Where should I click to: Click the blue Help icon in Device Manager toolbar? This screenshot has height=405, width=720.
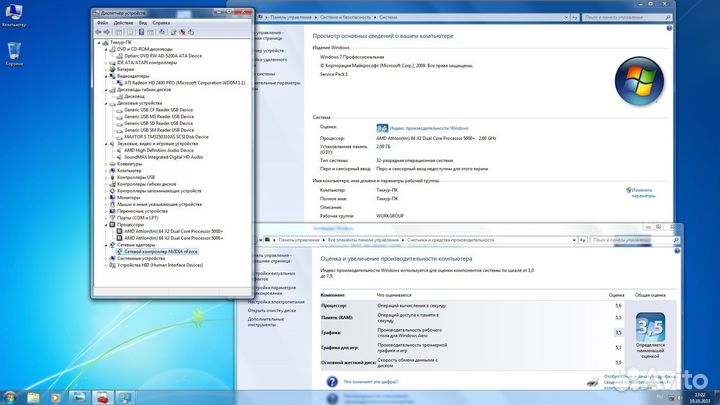[x=141, y=32]
